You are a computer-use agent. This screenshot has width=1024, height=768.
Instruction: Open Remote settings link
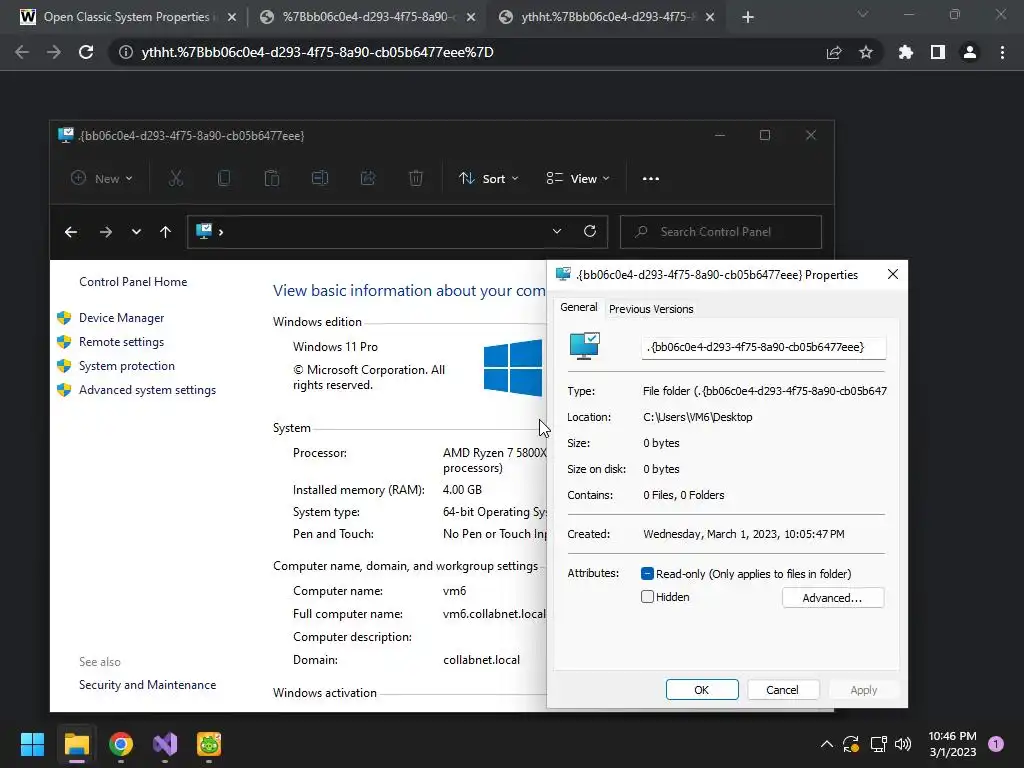(121, 342)
